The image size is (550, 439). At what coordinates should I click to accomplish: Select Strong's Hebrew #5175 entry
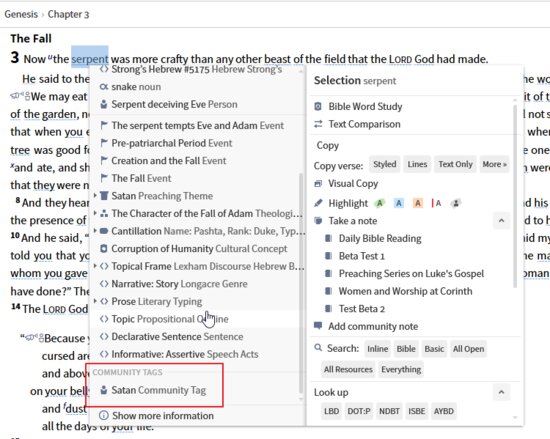coord(196,69)
